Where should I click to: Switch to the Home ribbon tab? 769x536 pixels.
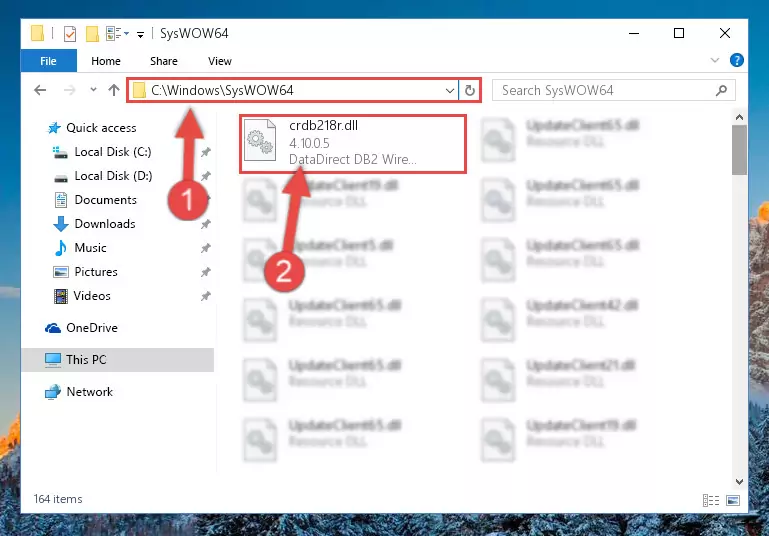(106, 61)
